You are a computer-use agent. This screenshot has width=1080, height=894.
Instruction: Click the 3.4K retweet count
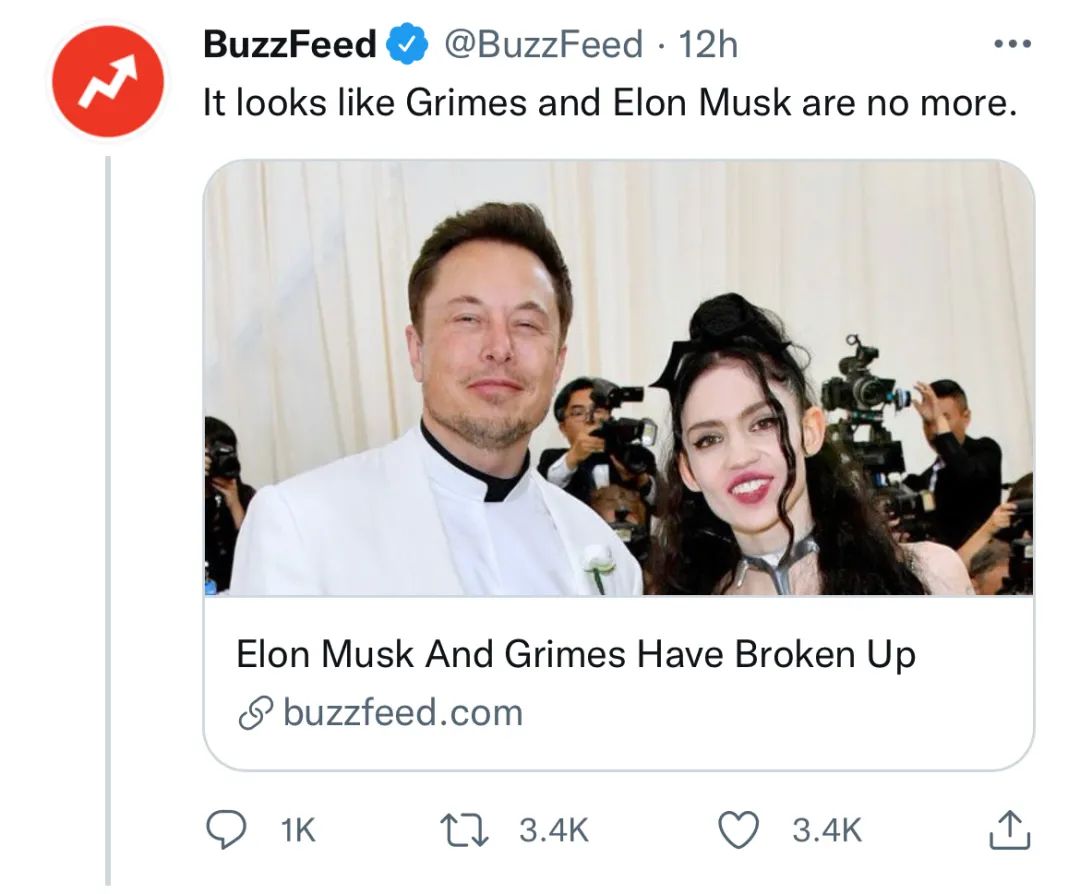tap(554, 830)
